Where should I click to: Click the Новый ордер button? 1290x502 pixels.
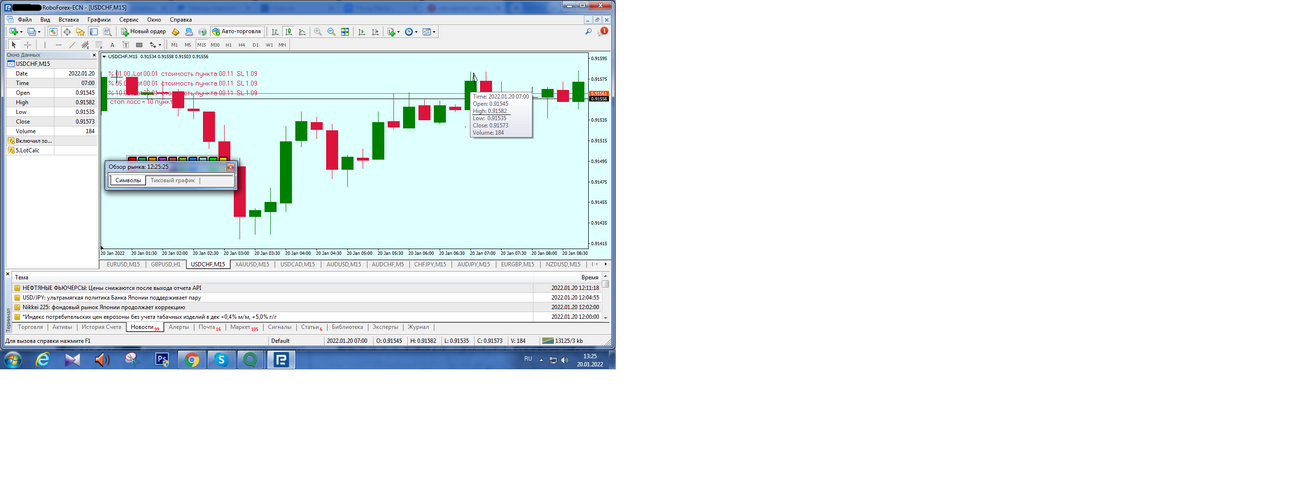(145, 32)
